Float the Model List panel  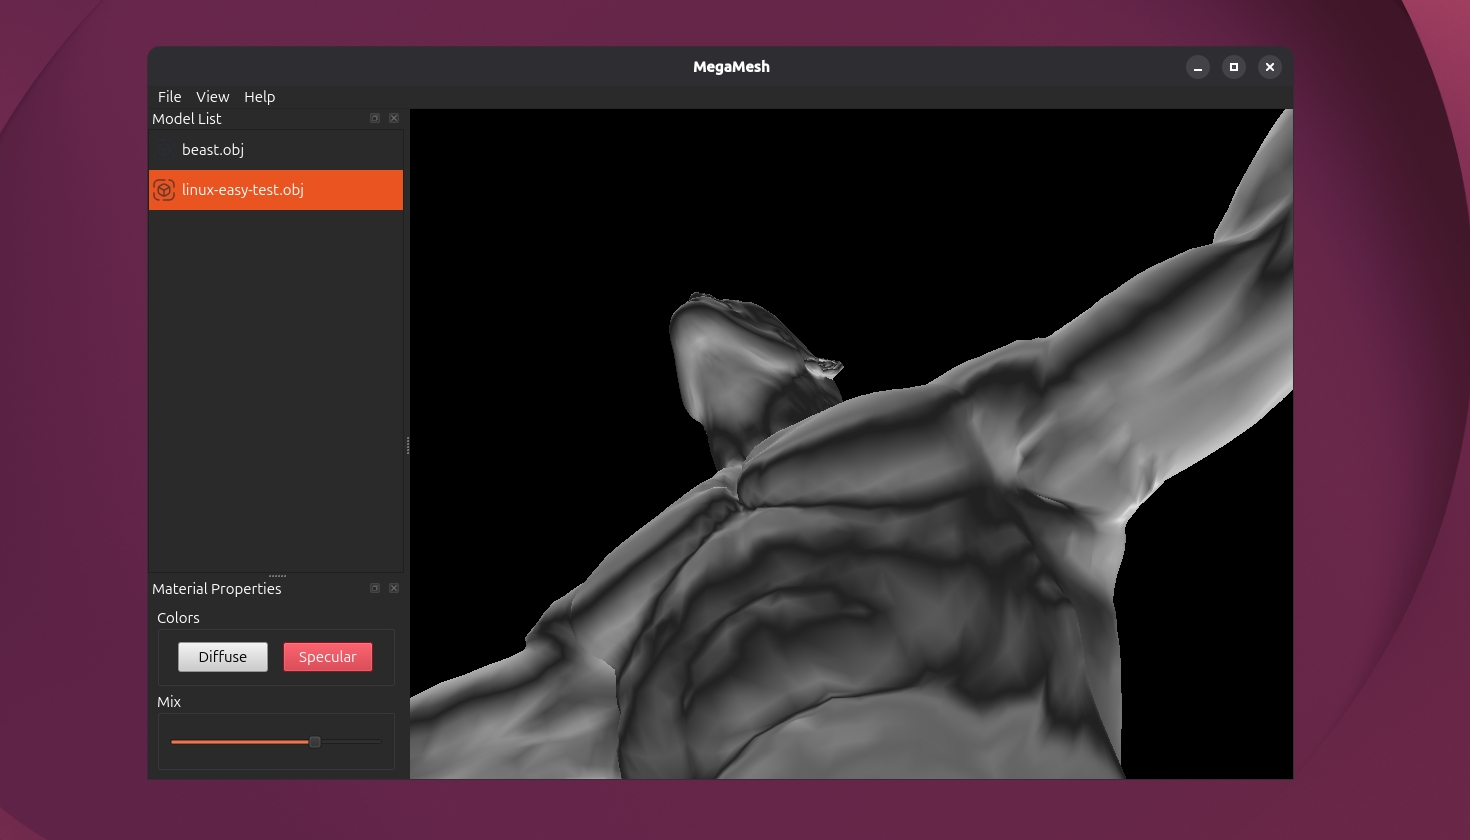(375, 118)
